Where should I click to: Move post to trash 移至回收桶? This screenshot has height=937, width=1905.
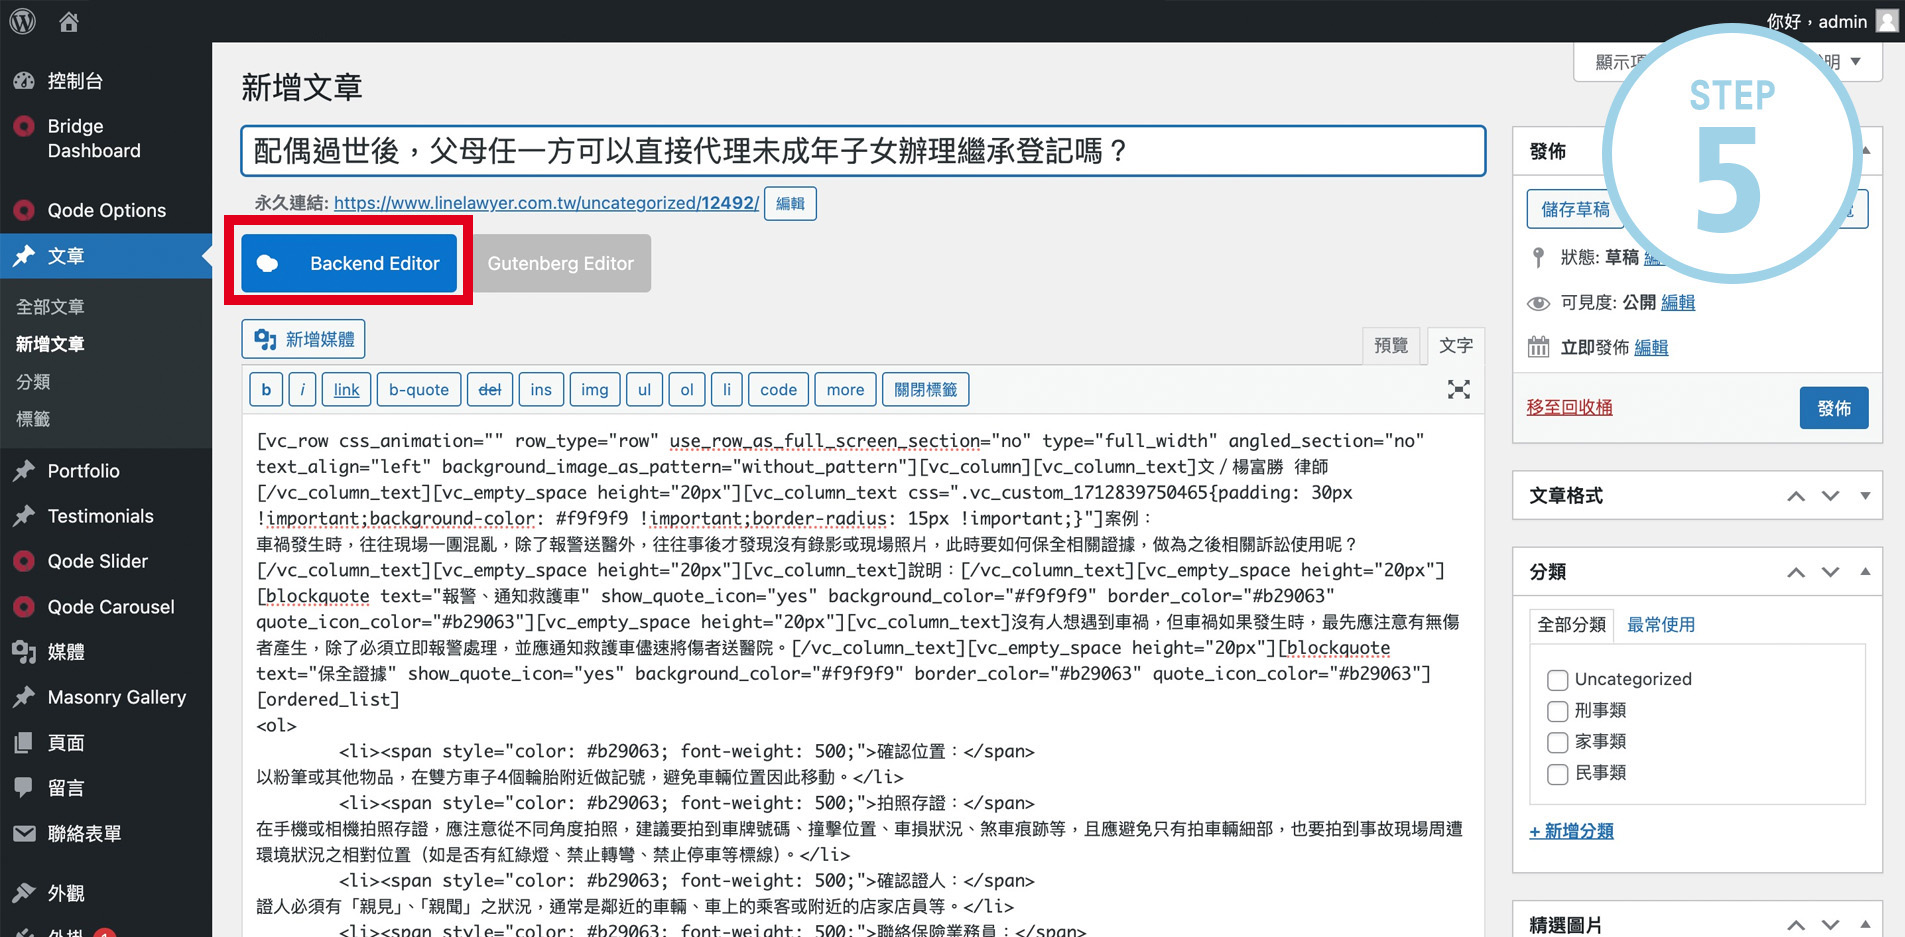point(1570,407)
